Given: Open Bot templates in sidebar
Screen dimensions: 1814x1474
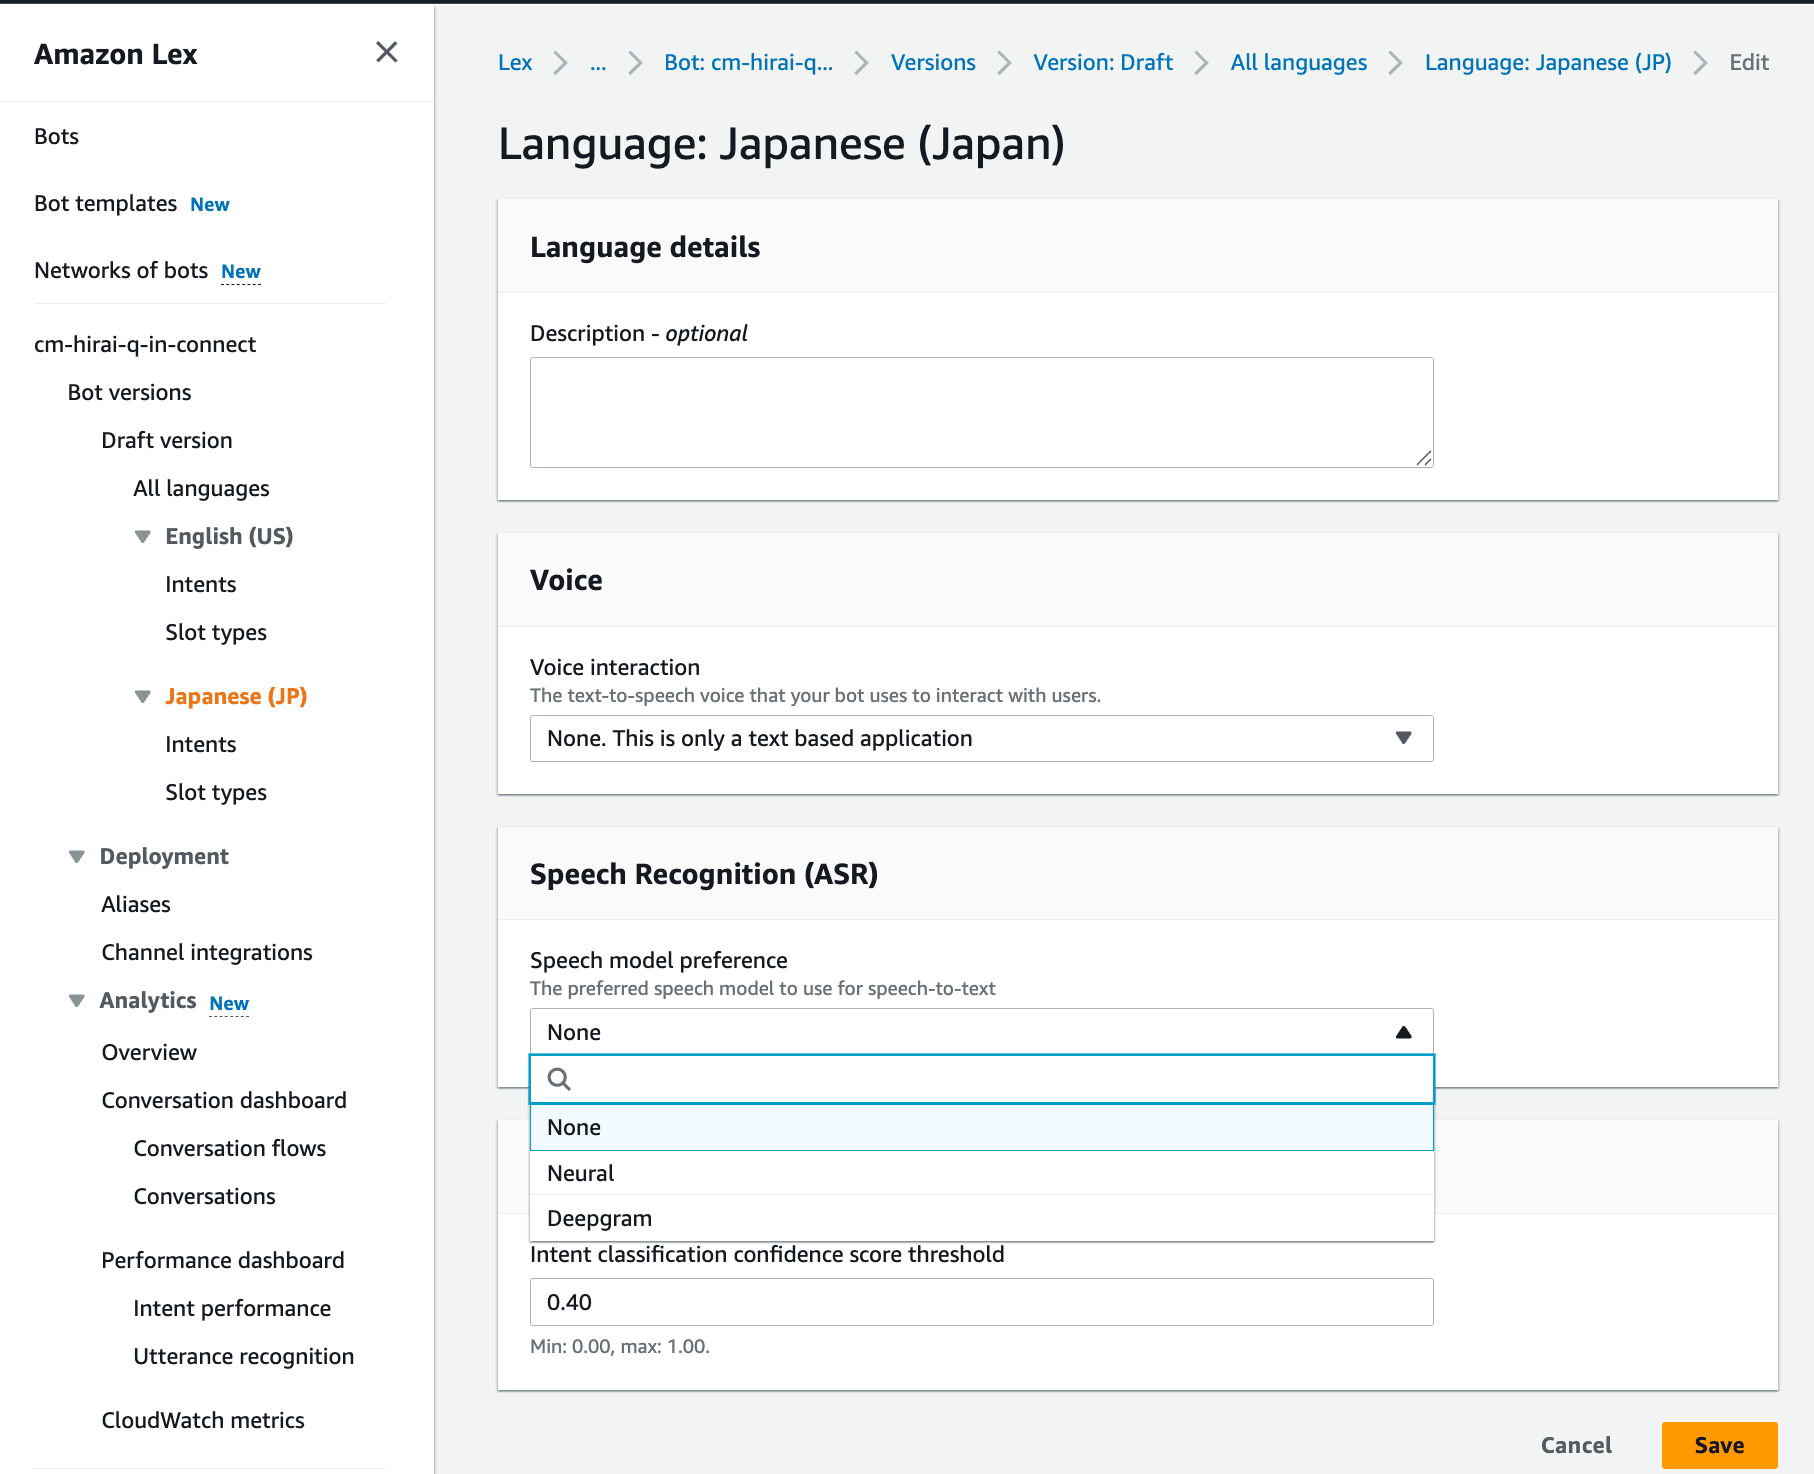Looking at the screenshot, I should click(106, 204).
